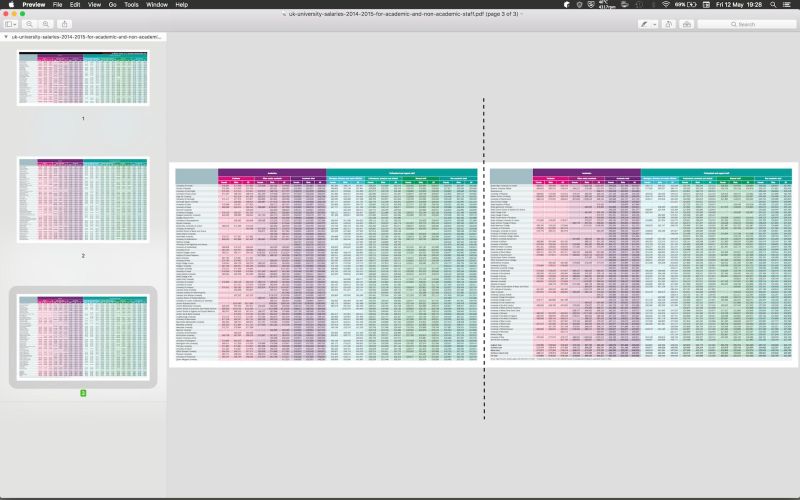Select the PDF file name in sidebar
Screen dimensions: 800x500
tap(86, 37)
